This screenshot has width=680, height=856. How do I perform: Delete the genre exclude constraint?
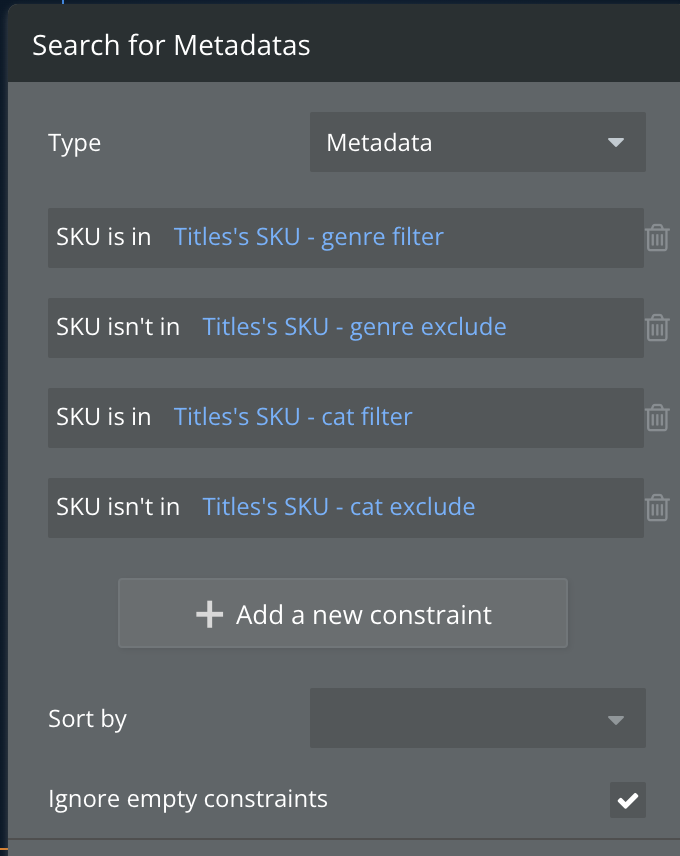coord(657,328)
